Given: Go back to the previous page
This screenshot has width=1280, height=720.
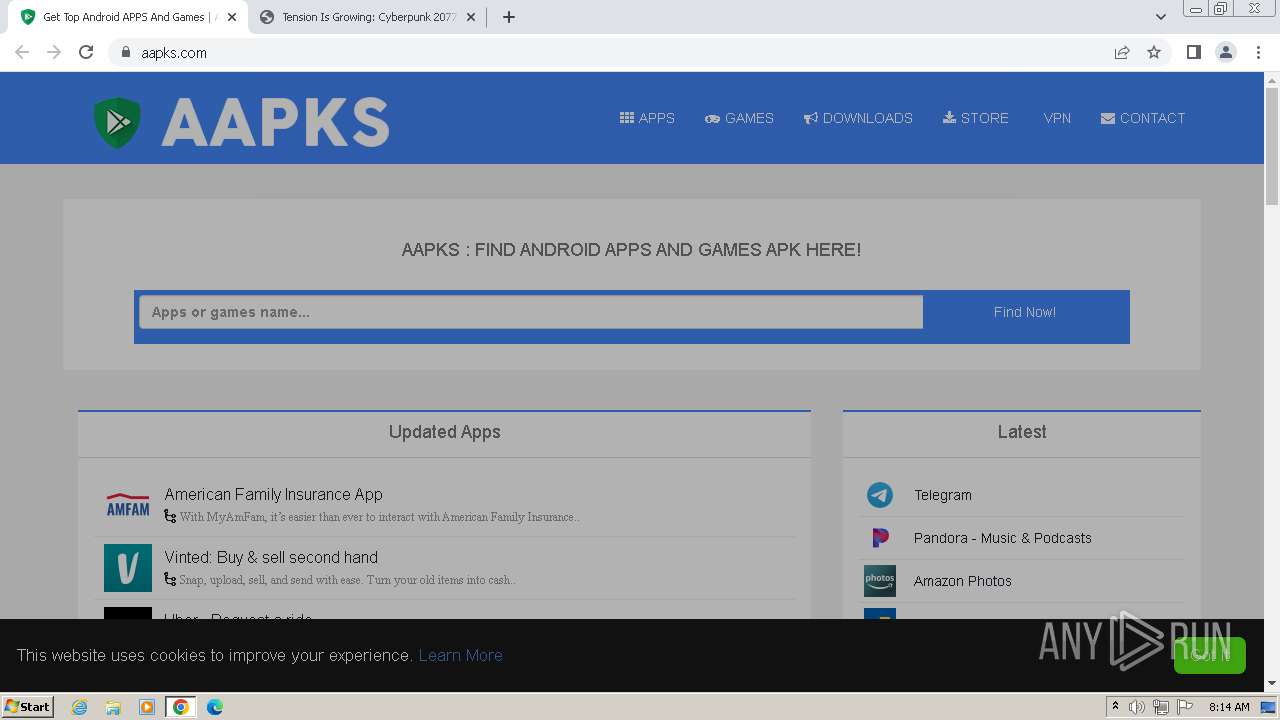Looking at the screenshot, I should pyautogui.click(x=22, y=52).
